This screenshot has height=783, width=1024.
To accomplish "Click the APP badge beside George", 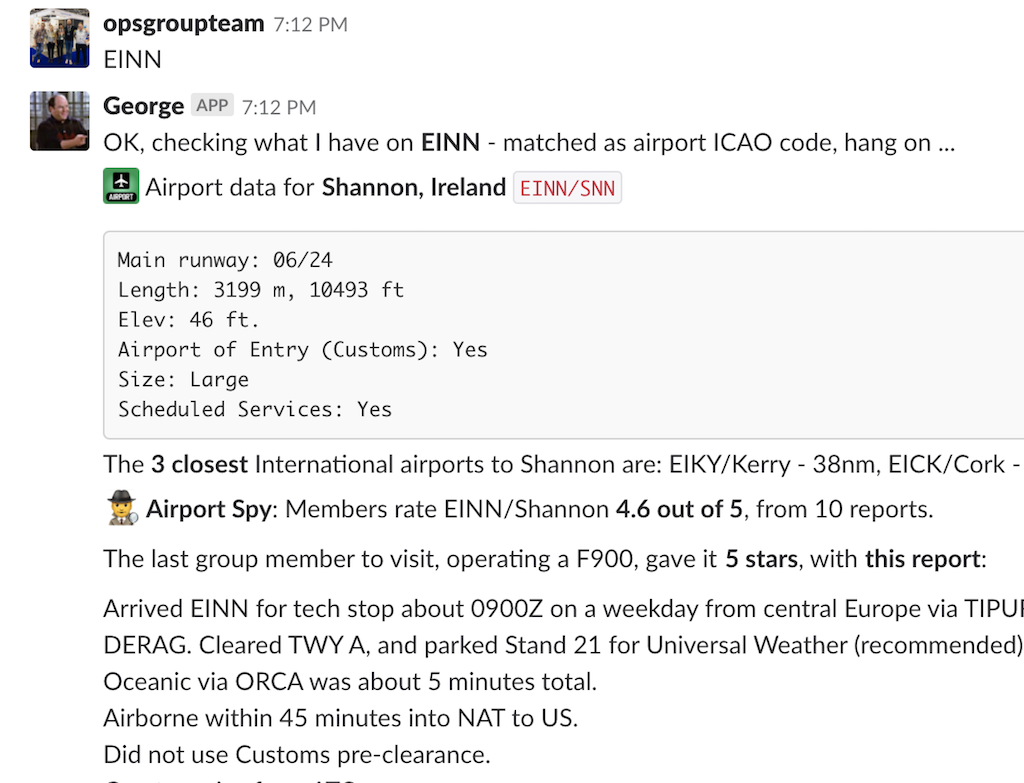I will tap(212, 106).
